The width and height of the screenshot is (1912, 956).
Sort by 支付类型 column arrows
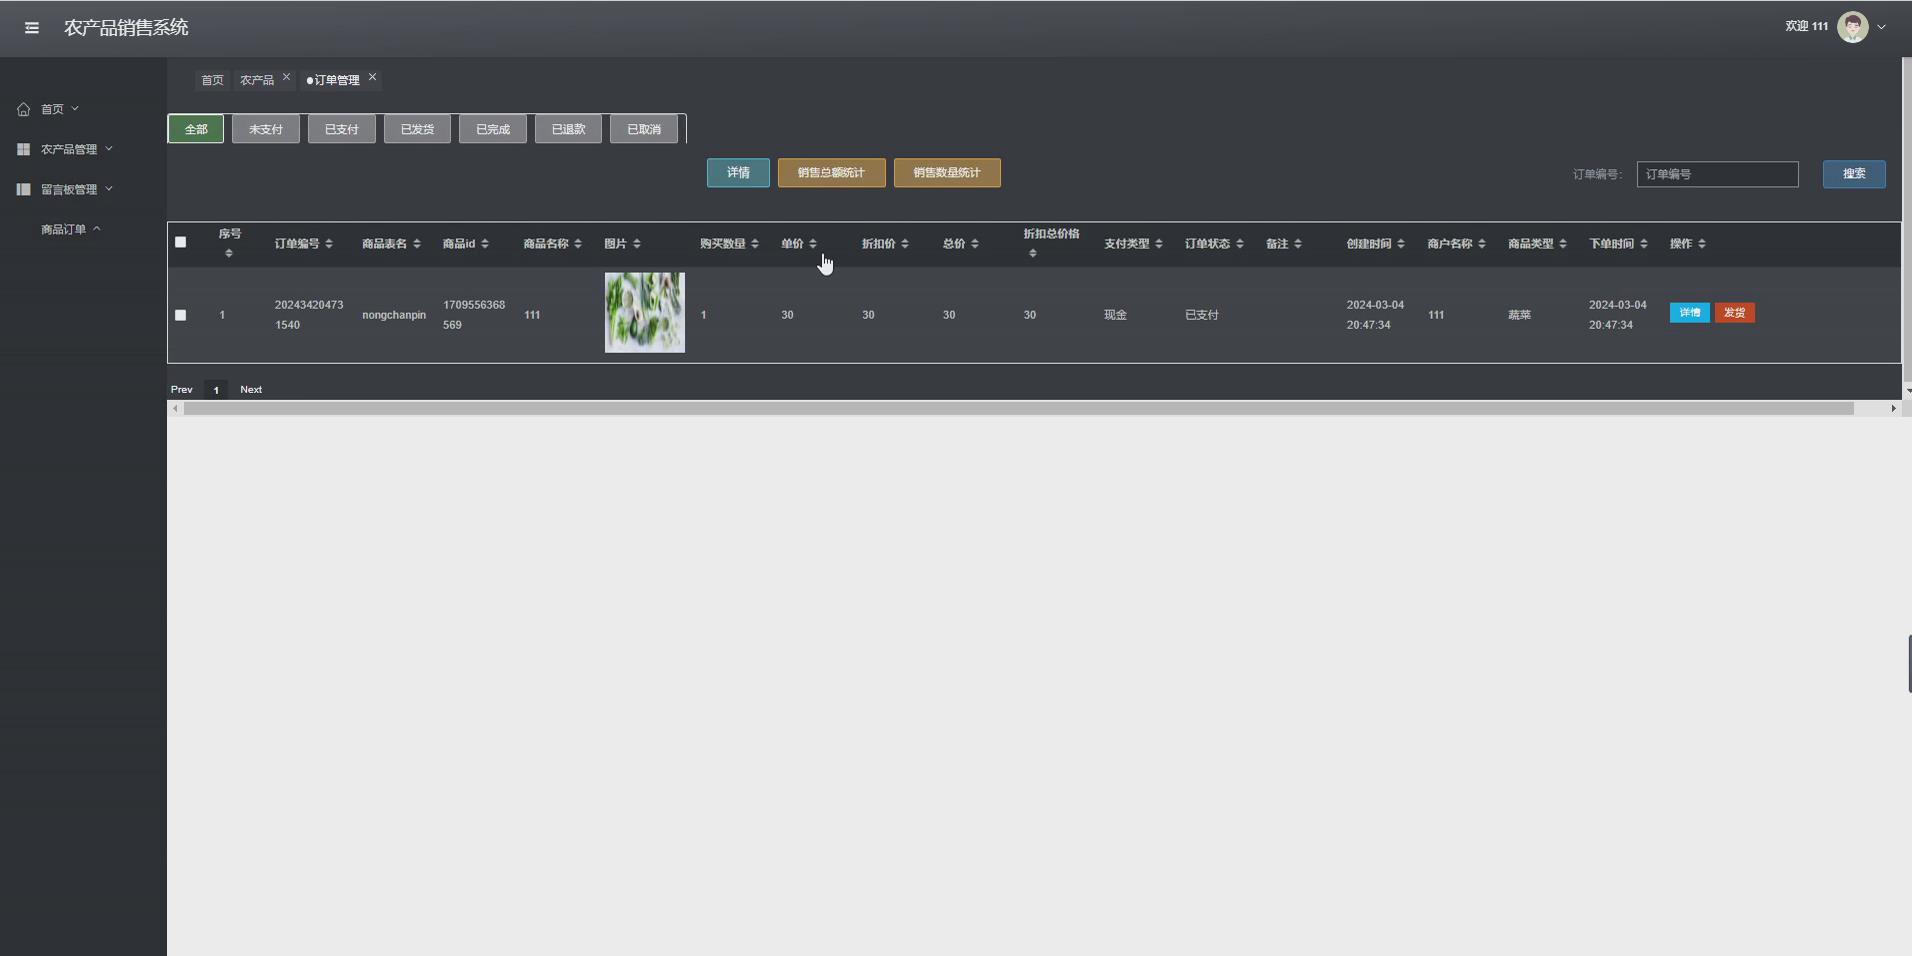tap(1159, 244)
